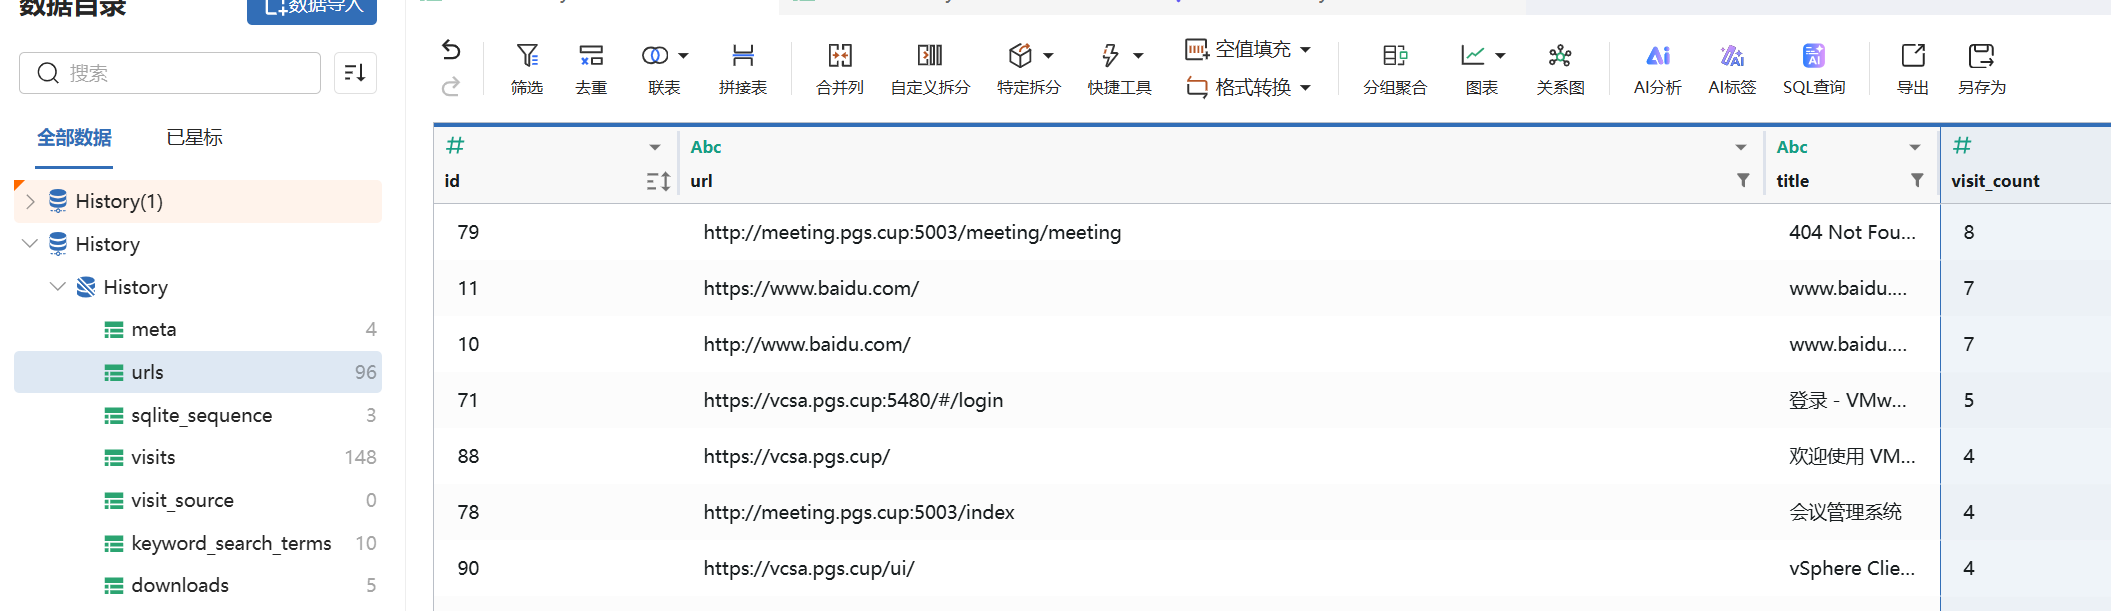Select the 去重 deduplicate tool

591,68
